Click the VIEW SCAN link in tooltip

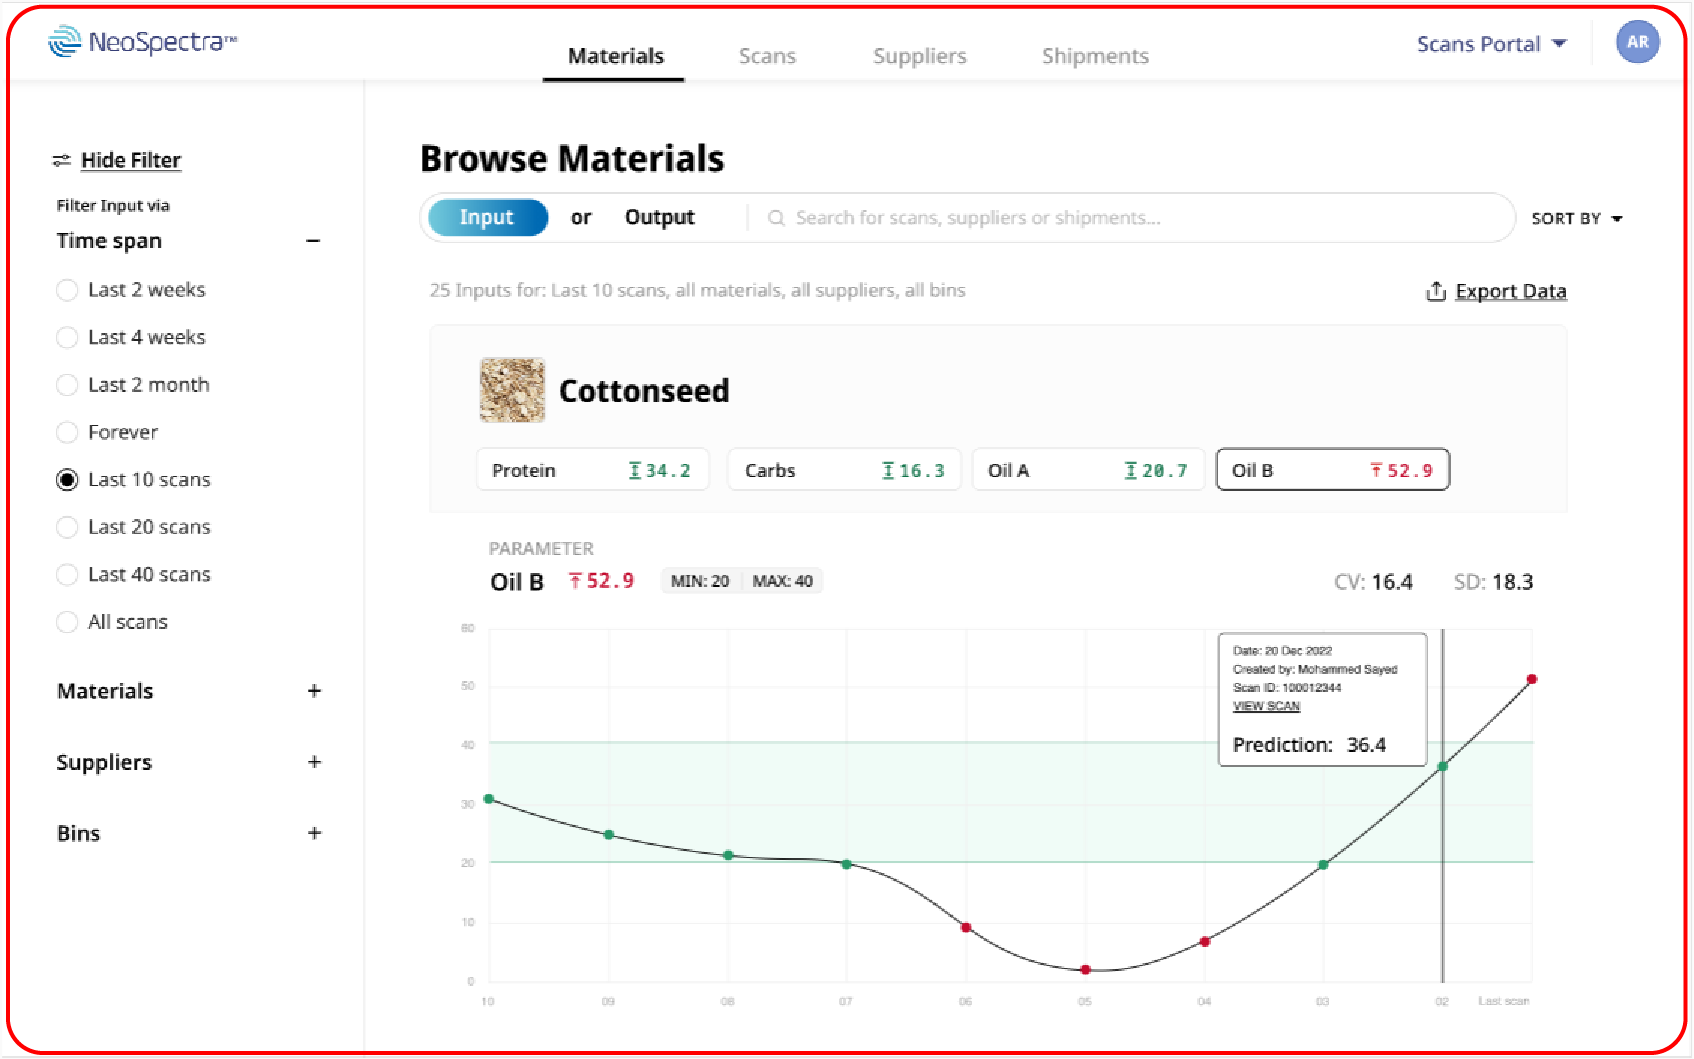pos(1266,706)
